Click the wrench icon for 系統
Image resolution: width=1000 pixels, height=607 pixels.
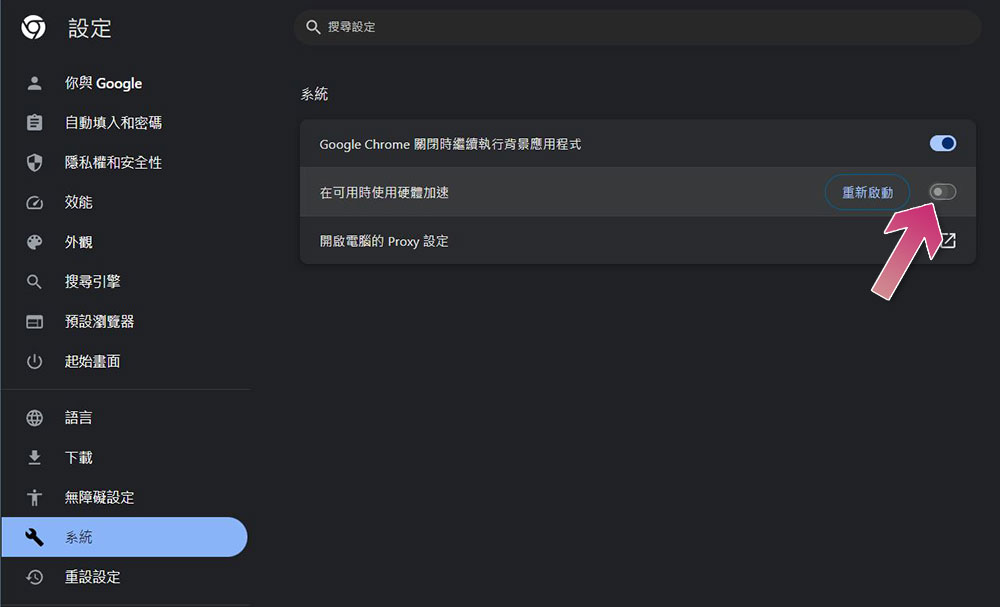click(x=34, y=537)
